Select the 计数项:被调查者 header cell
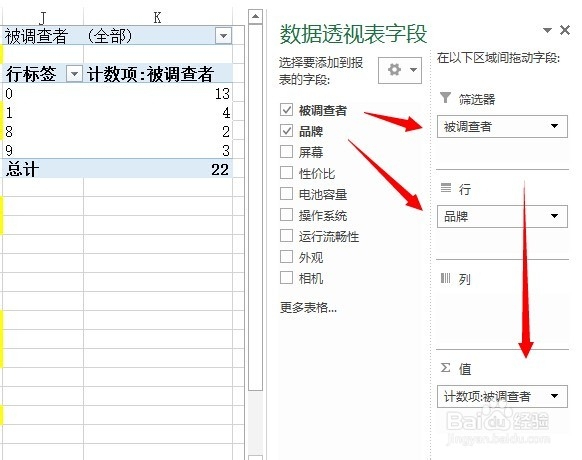 coord(158,74)
